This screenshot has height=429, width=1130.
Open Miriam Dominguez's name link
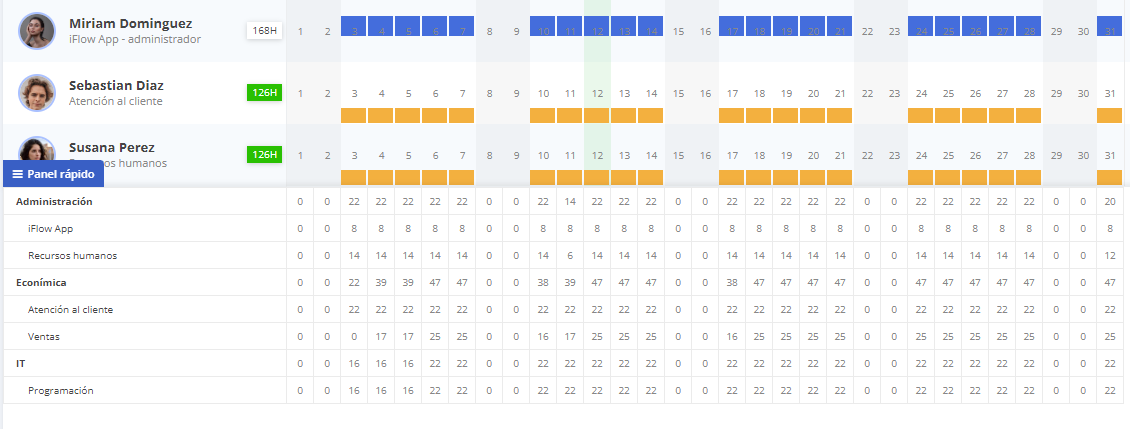[130, 24]
